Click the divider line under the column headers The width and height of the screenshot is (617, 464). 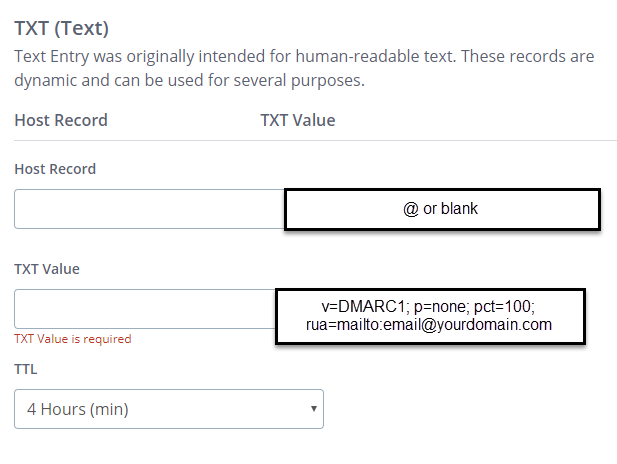(315, 141)
